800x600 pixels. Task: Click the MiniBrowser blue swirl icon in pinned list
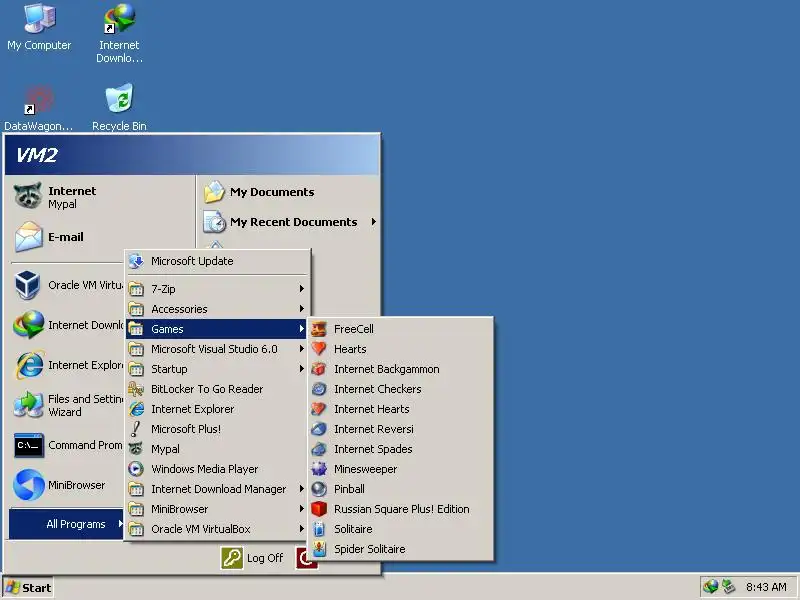[29, 485]
